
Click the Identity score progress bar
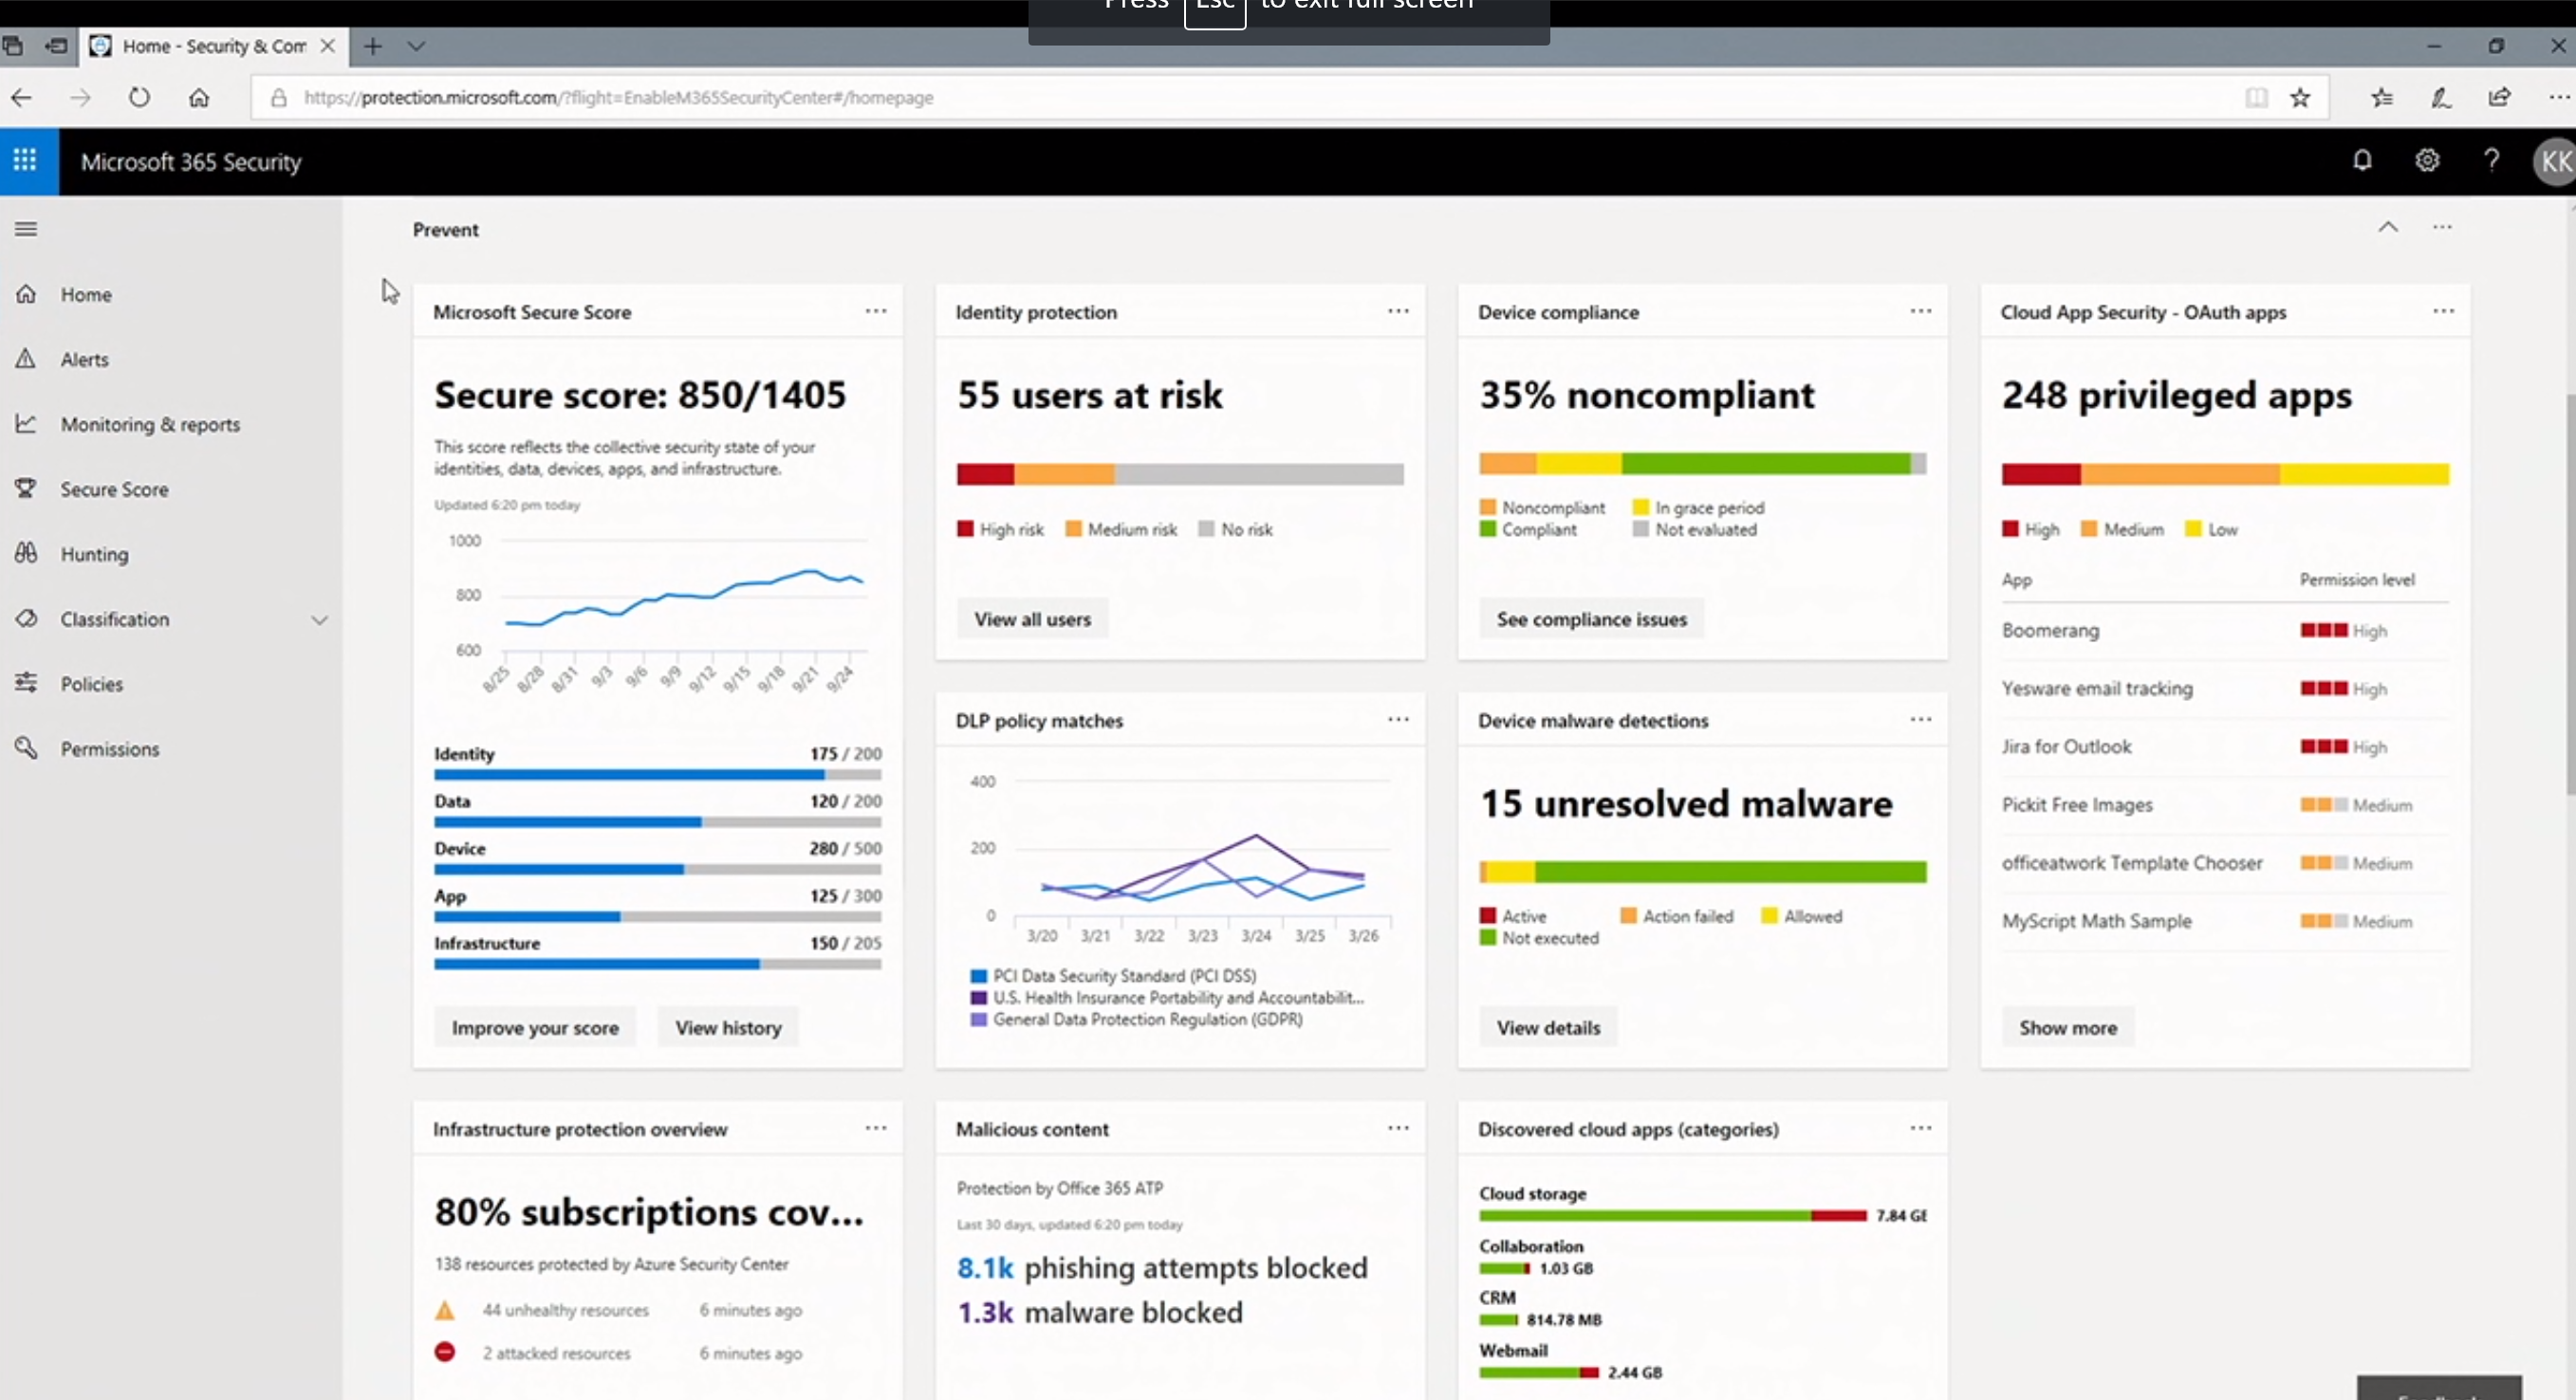pos(657,774)
